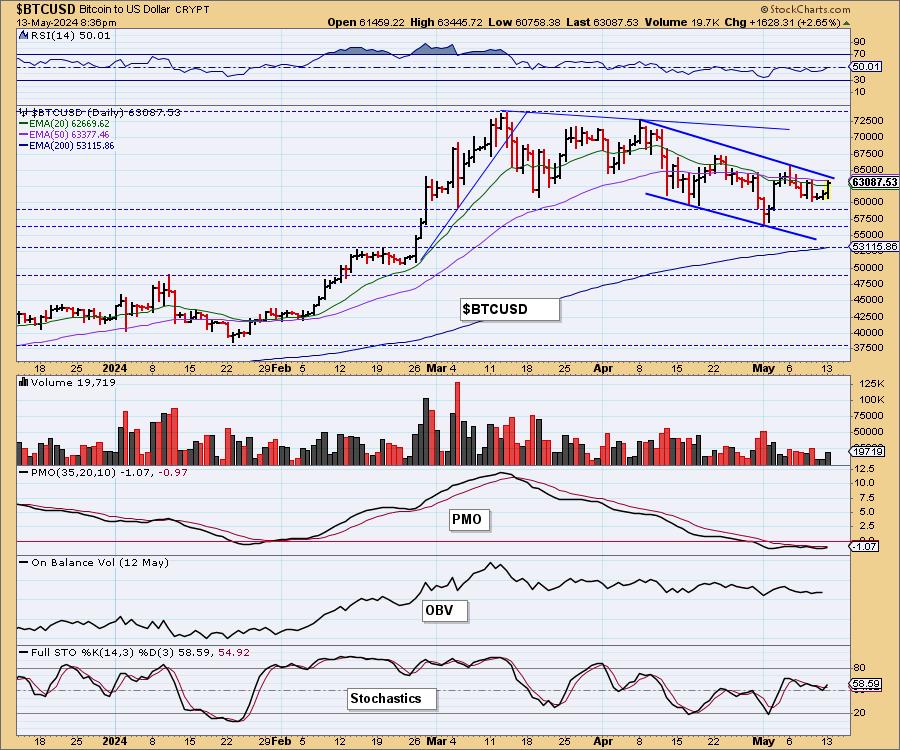Viewport: 900px width, 750px height.
Task: Click the Open 61459.22 value
Action: [x=366, y=22]
